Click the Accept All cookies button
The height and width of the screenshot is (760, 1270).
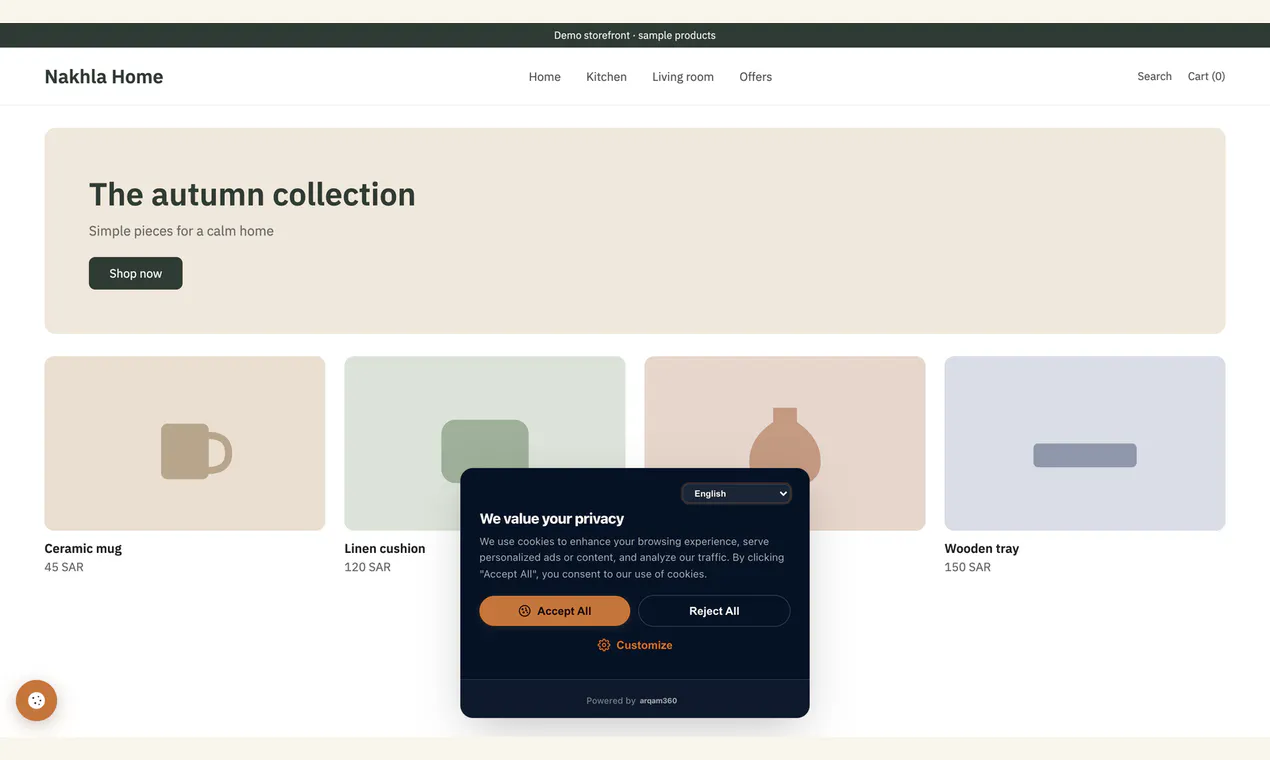coord(555,611)
